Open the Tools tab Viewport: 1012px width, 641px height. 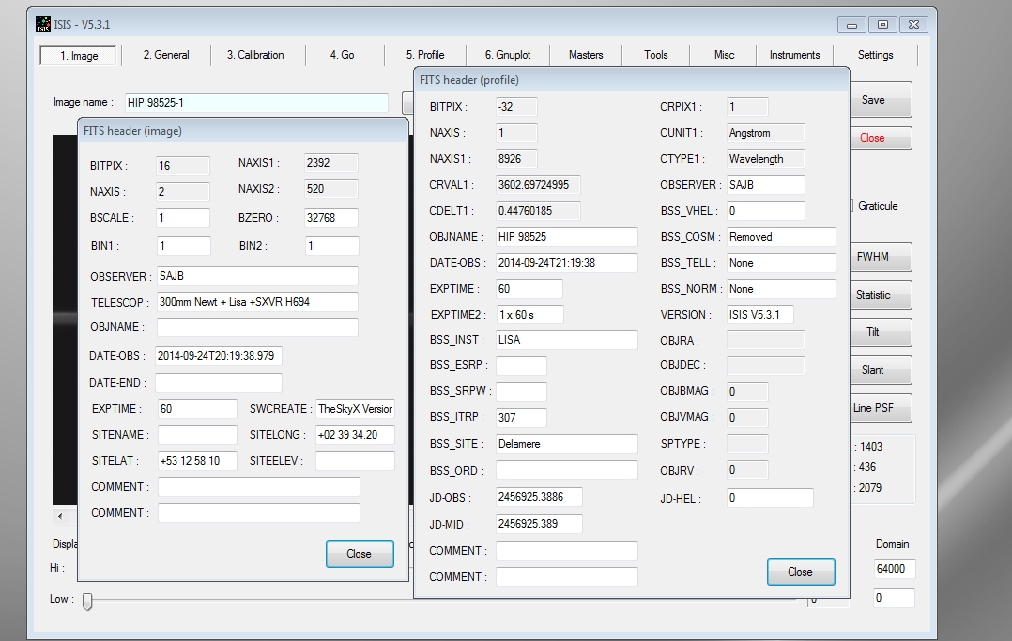click(656, 55)
